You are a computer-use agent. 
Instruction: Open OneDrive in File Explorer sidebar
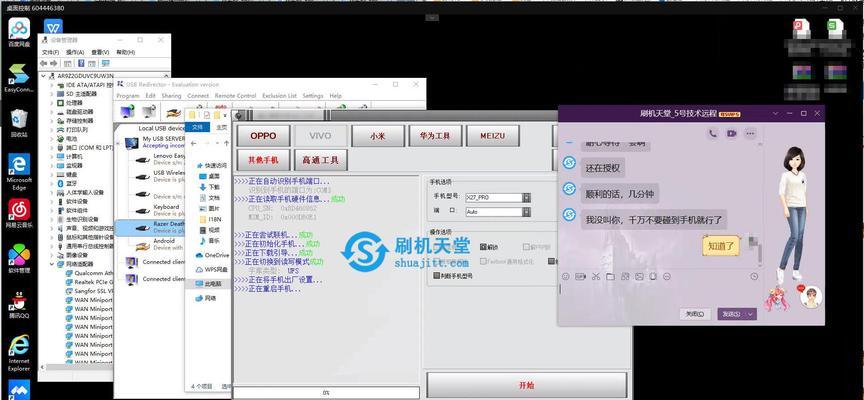pos(212,255)
